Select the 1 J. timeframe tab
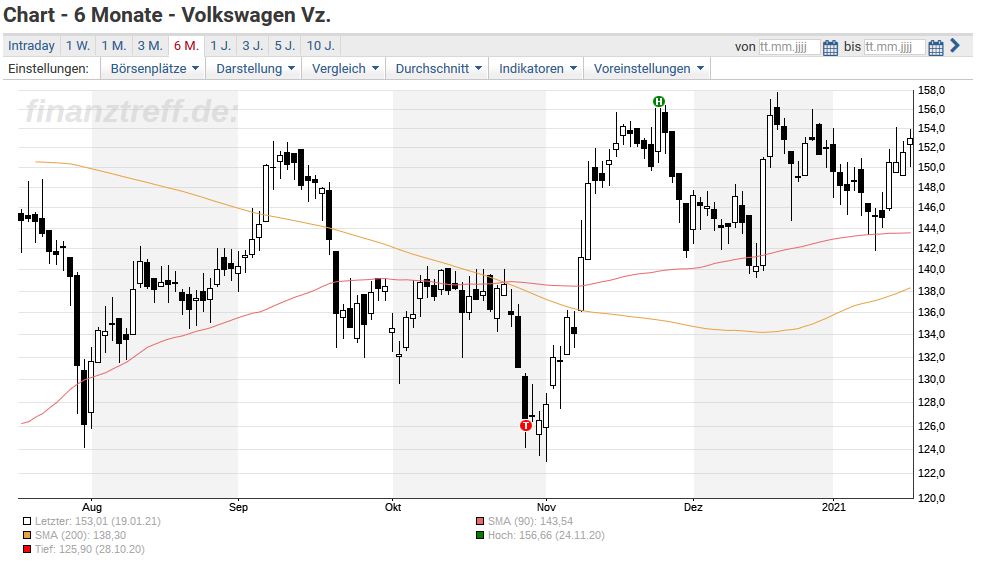The width and height of the screenshot is (982, 563). pyautogui.click(x=220, y=46)
